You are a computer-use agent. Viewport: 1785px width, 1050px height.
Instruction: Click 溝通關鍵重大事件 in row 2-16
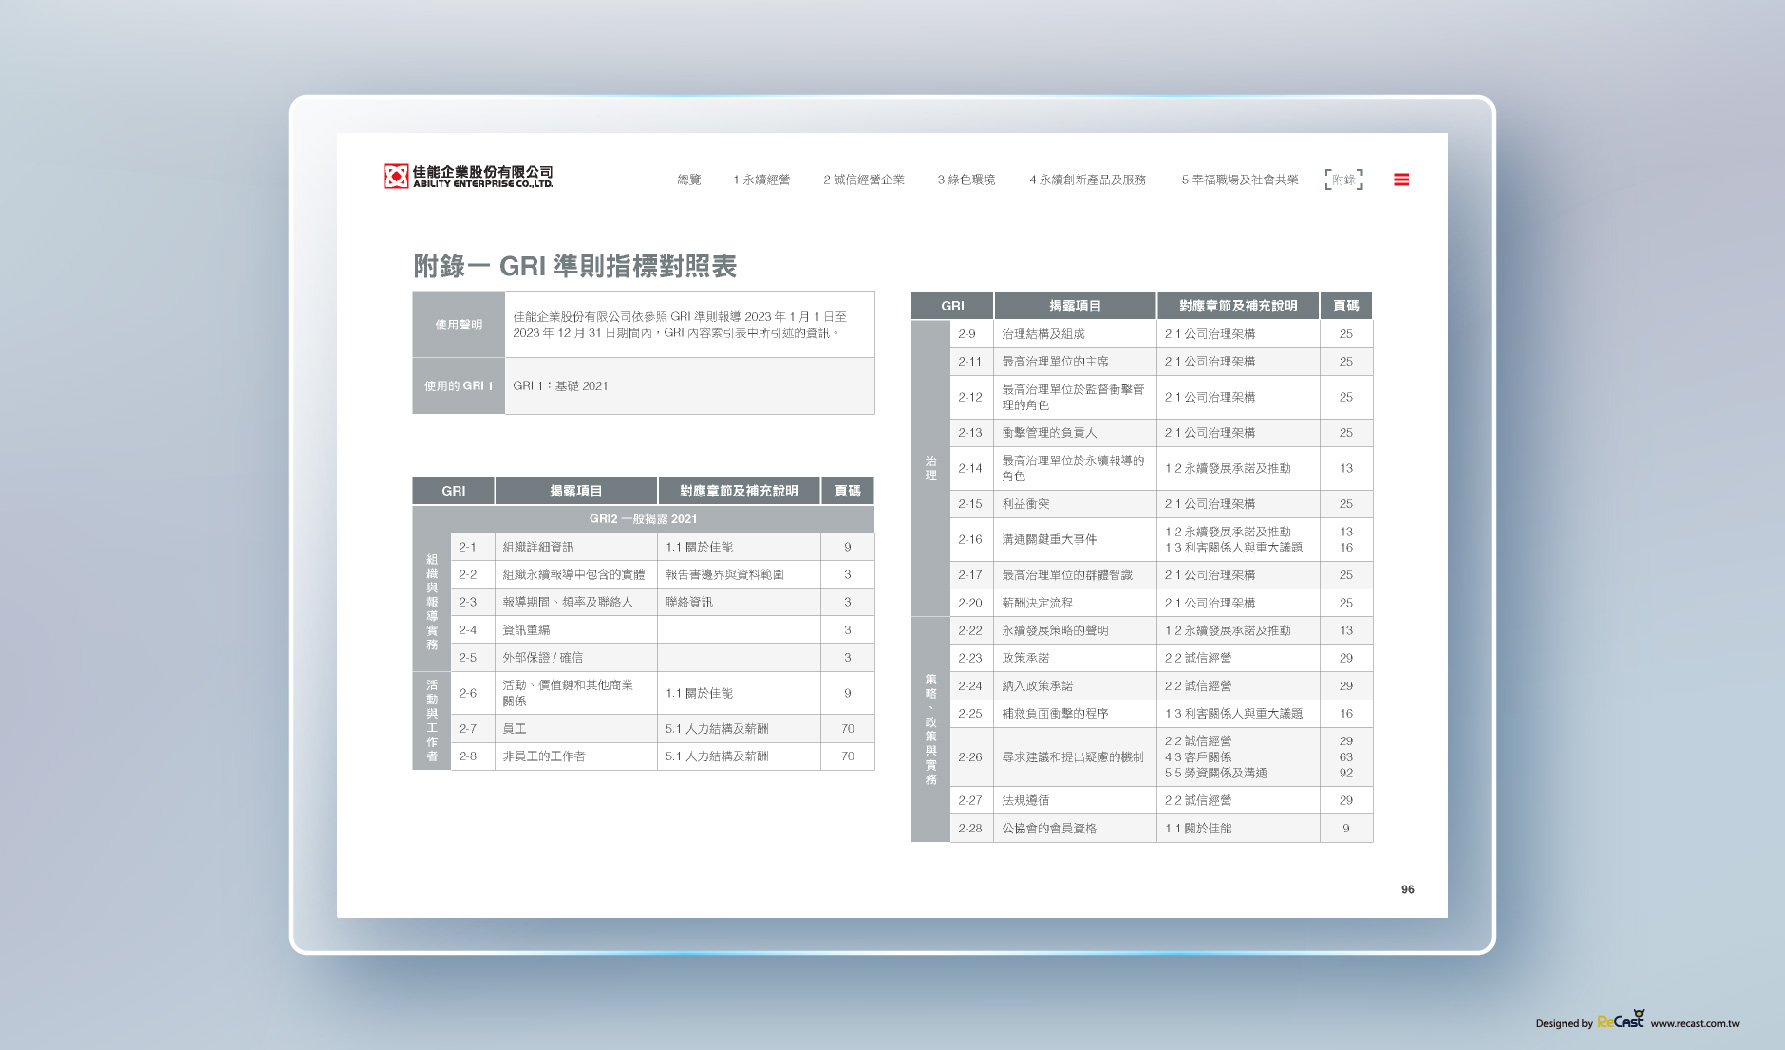coord(1049,539)
